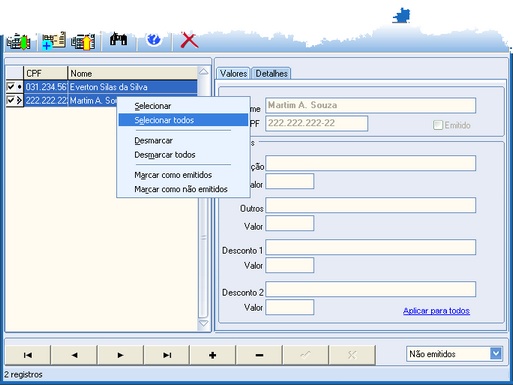
Task: Select the 222.222.22 CPF cell
Action: [x=46, y=100]
